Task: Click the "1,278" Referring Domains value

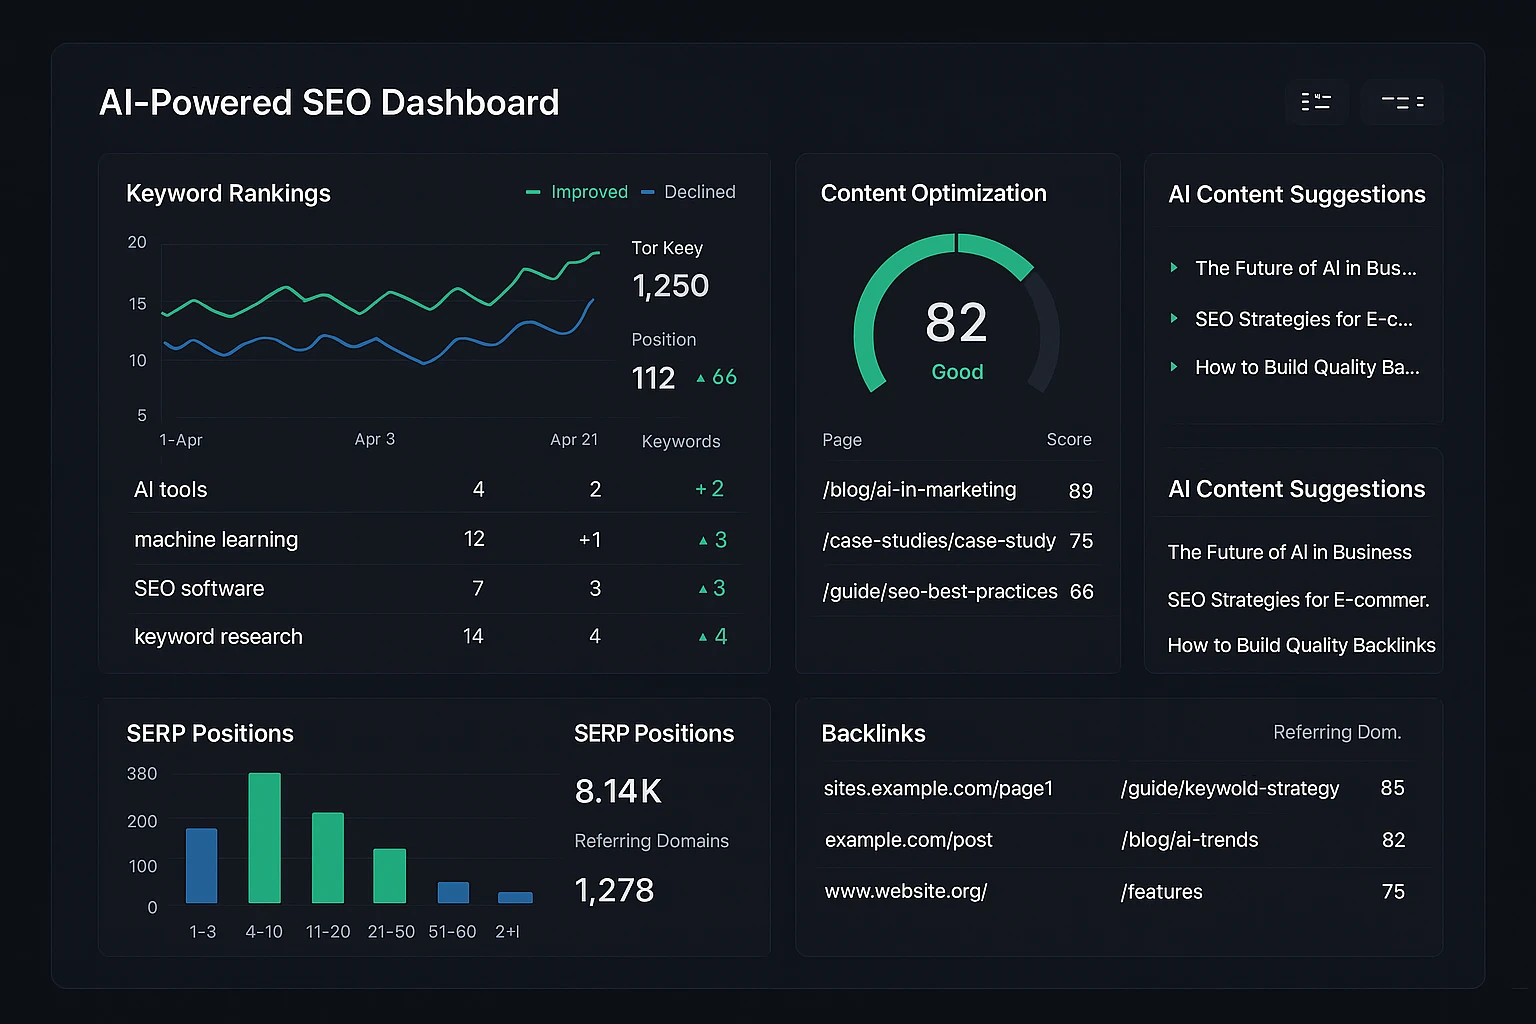Action: pyautogui.click(x=614, y=890)
